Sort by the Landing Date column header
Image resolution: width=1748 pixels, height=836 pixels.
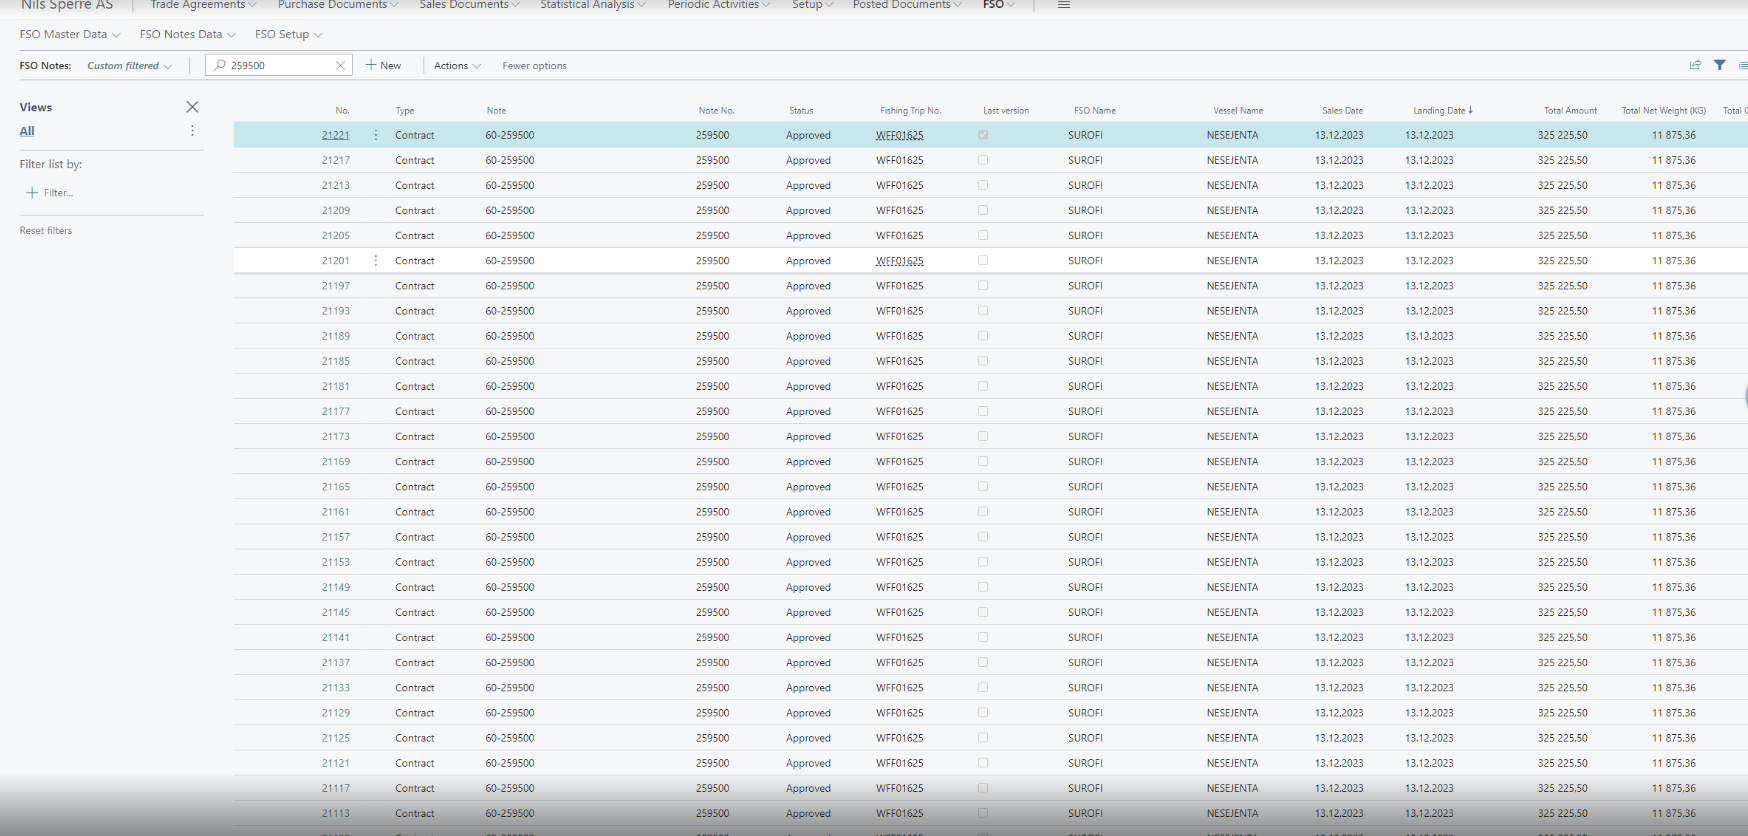coord(1440,111)
